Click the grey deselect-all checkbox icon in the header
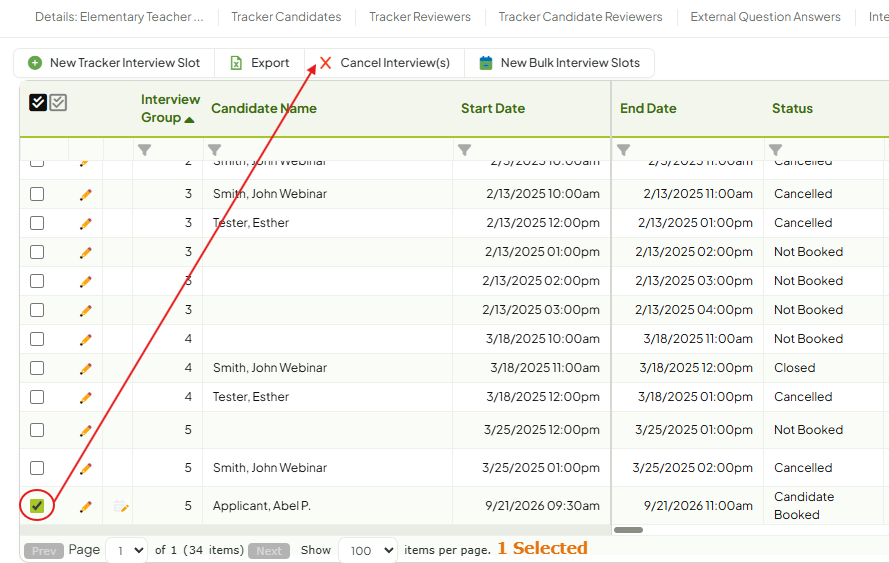Image resolution: width=889 pixels, height=563 pixels. coord(58,102)
